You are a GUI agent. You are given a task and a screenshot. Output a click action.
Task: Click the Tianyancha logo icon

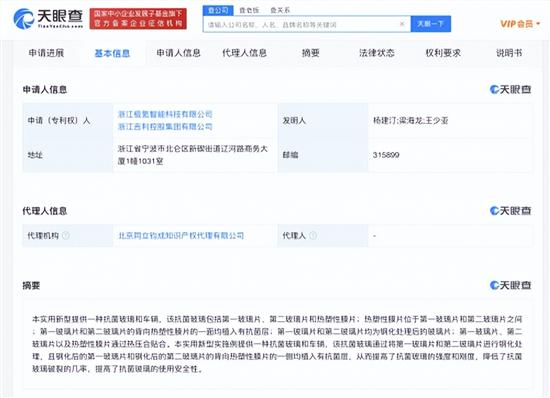point(24,19)
